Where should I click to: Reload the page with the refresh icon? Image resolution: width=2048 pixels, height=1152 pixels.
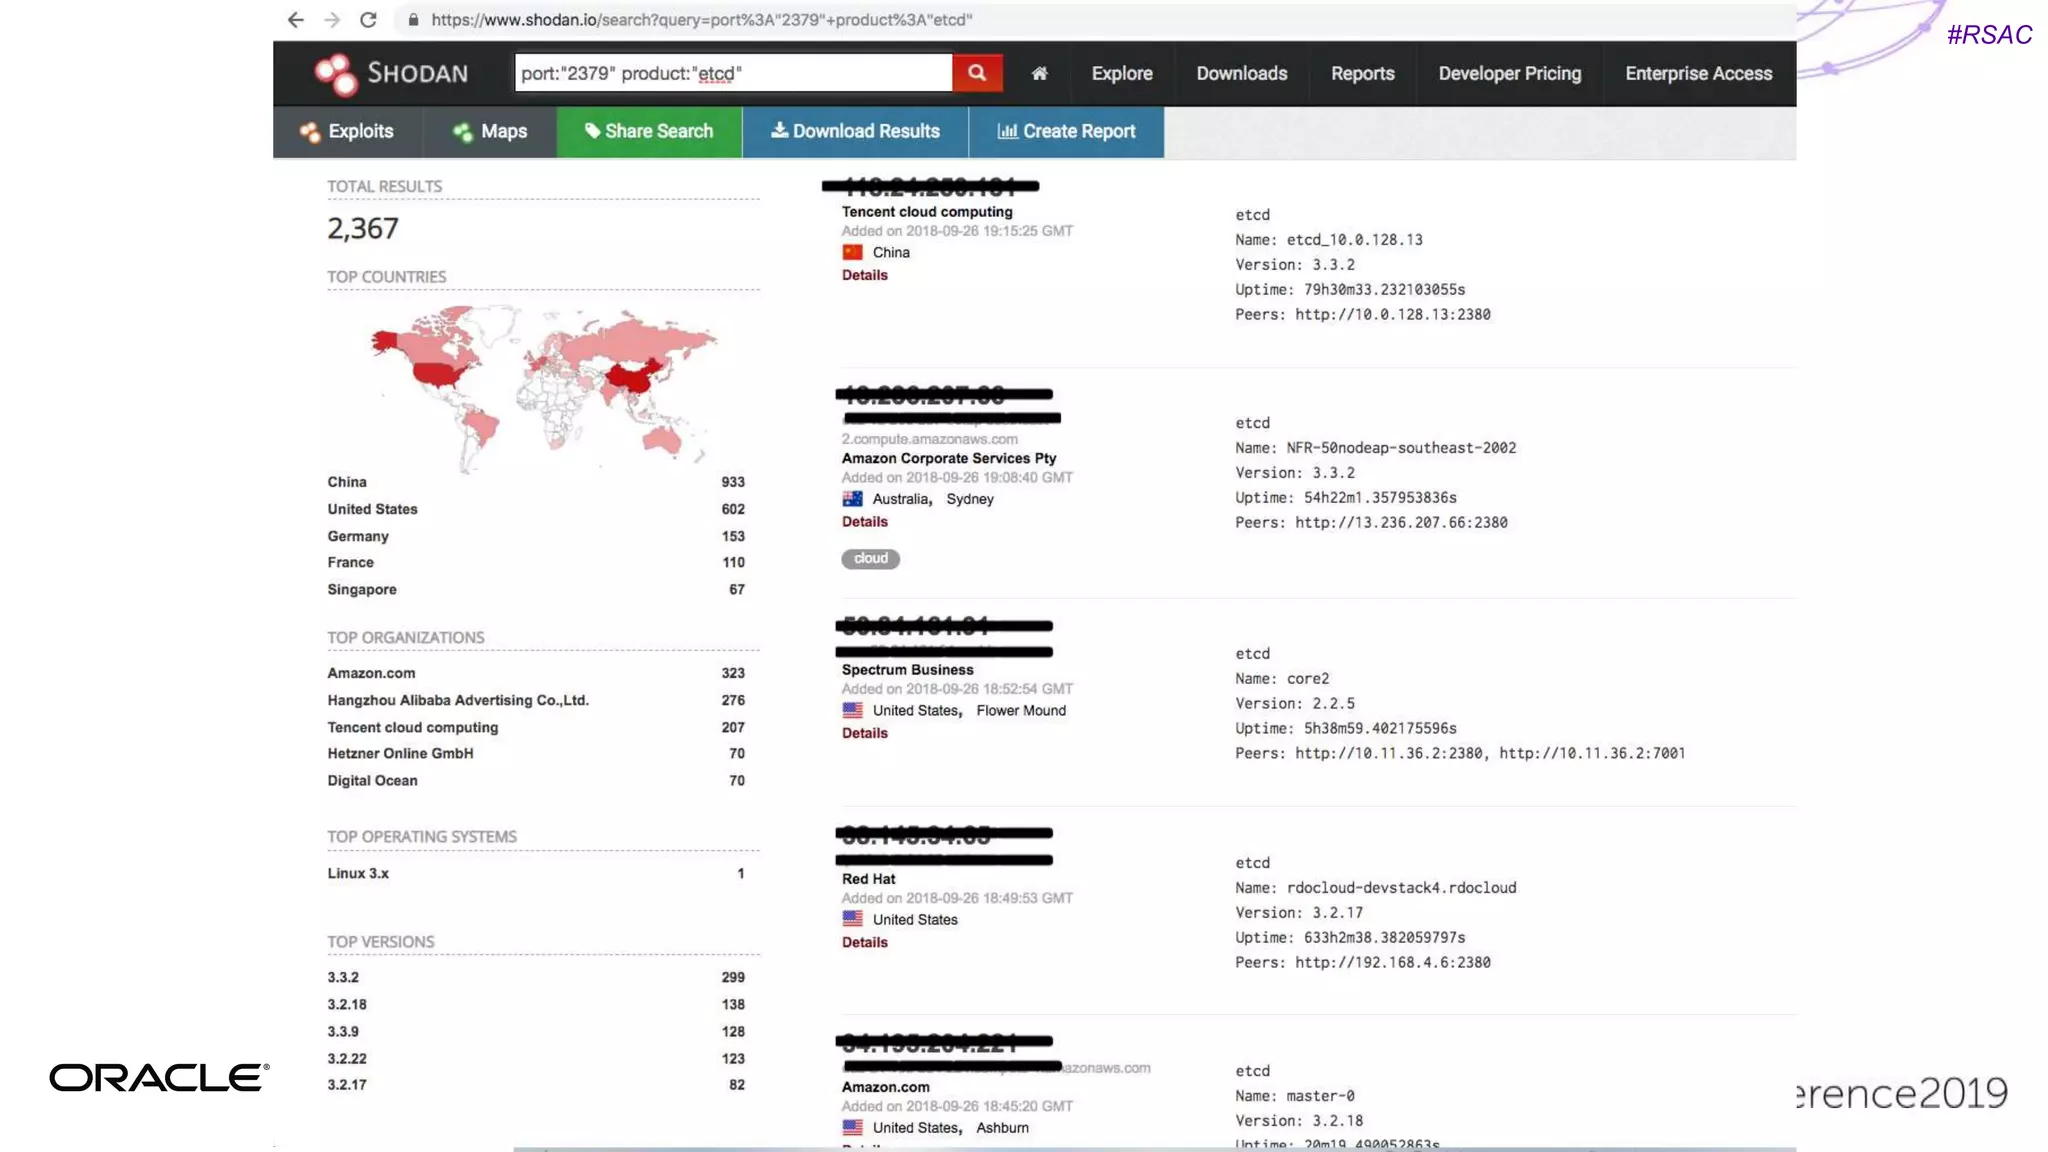[x=368, y=20]
